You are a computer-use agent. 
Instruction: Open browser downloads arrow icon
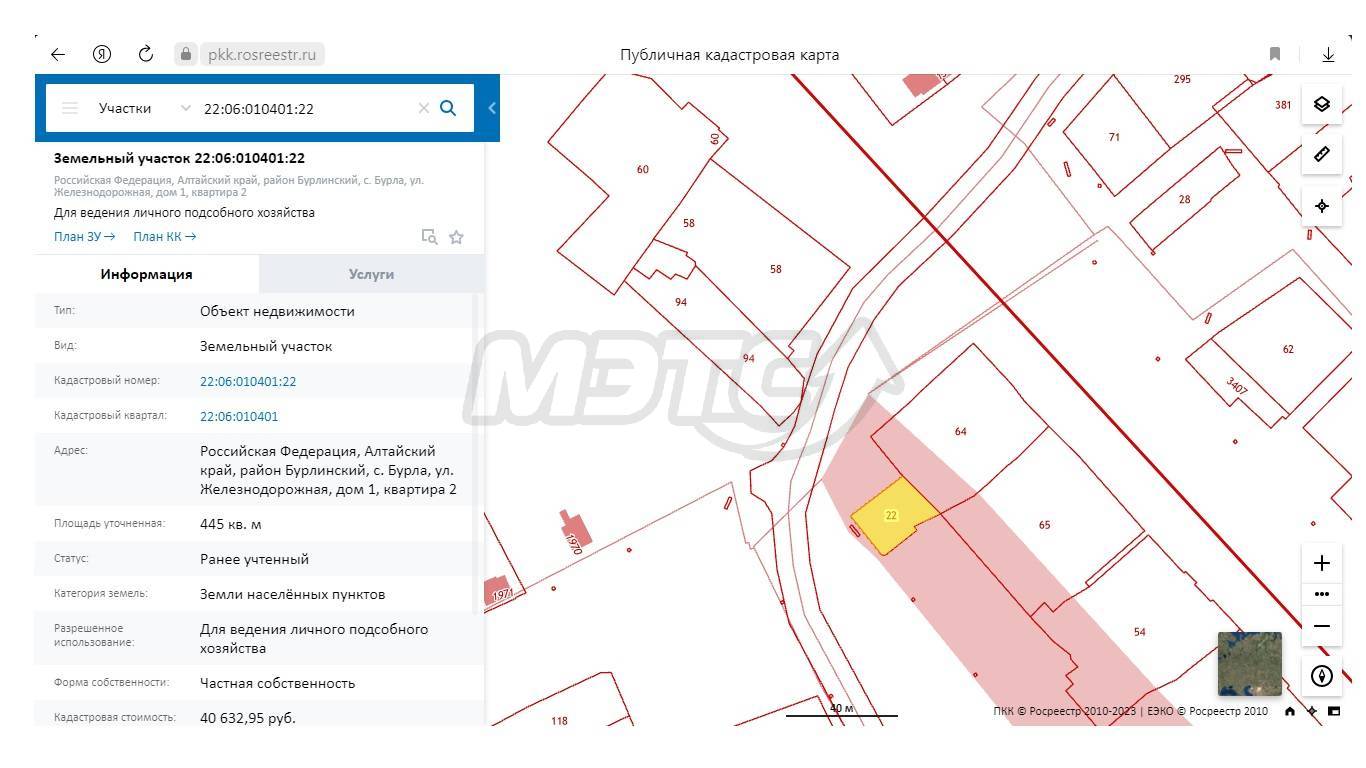[x=1328, y=54]
